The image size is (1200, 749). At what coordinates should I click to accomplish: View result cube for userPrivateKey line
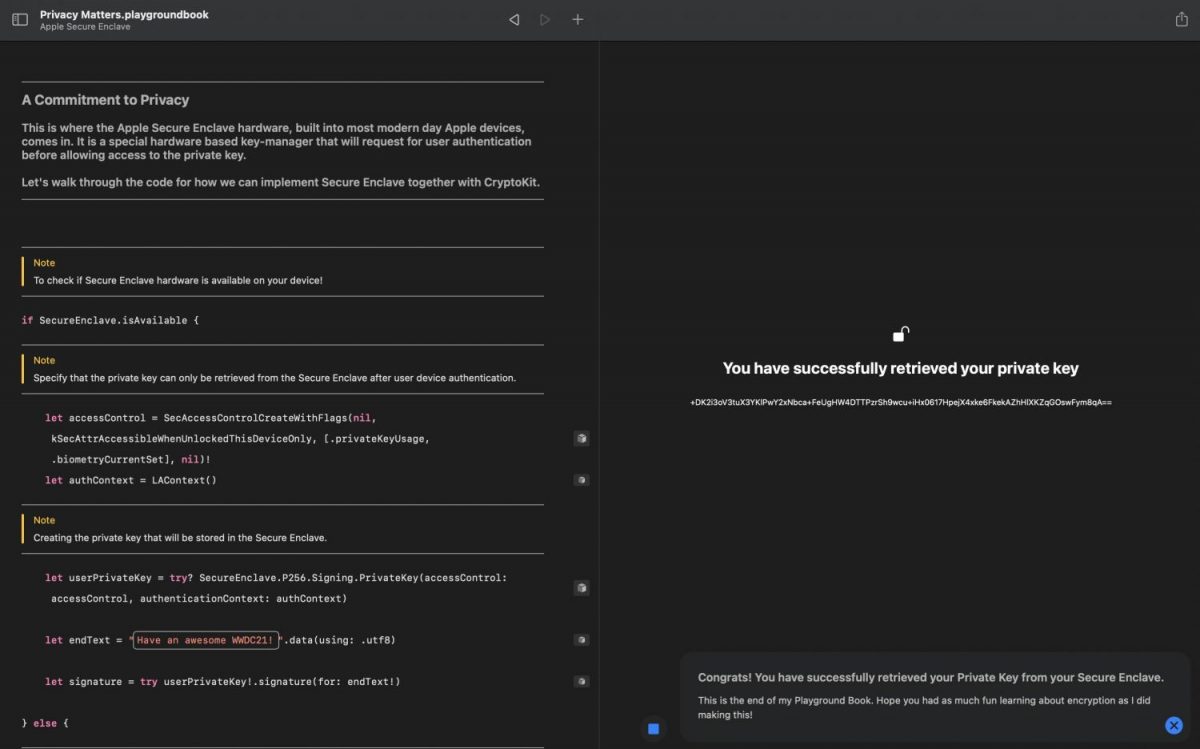coord(581,588)
